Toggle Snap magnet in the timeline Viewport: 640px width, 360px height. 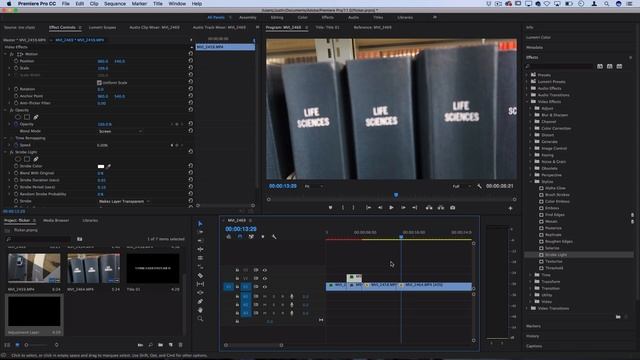point(240,237)
